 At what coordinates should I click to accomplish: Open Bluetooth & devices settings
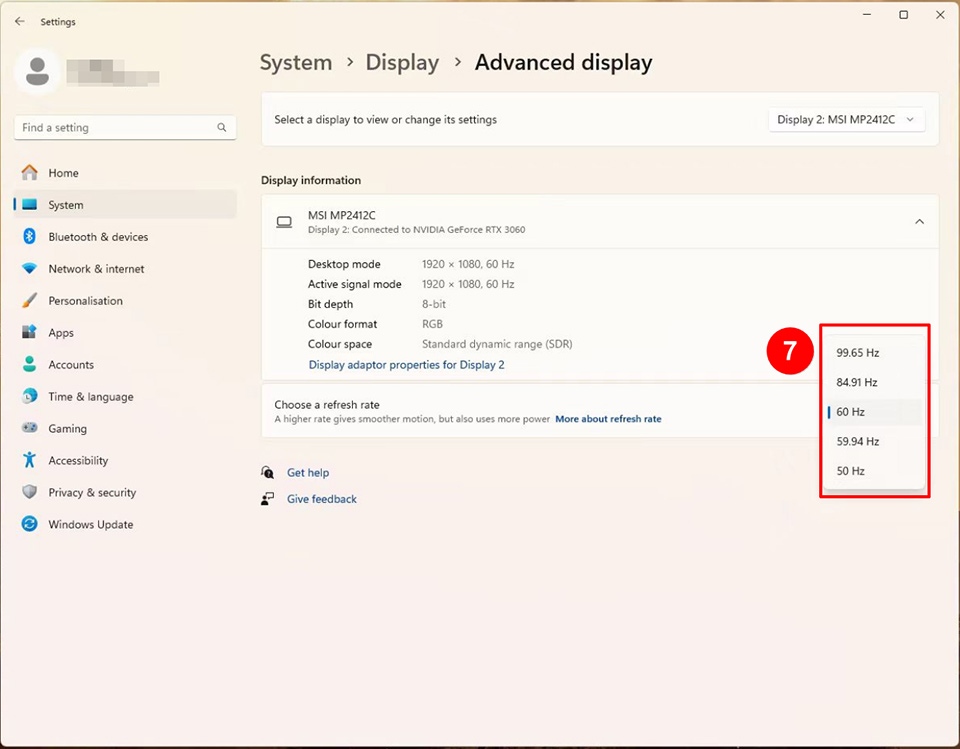pos(125,236)
